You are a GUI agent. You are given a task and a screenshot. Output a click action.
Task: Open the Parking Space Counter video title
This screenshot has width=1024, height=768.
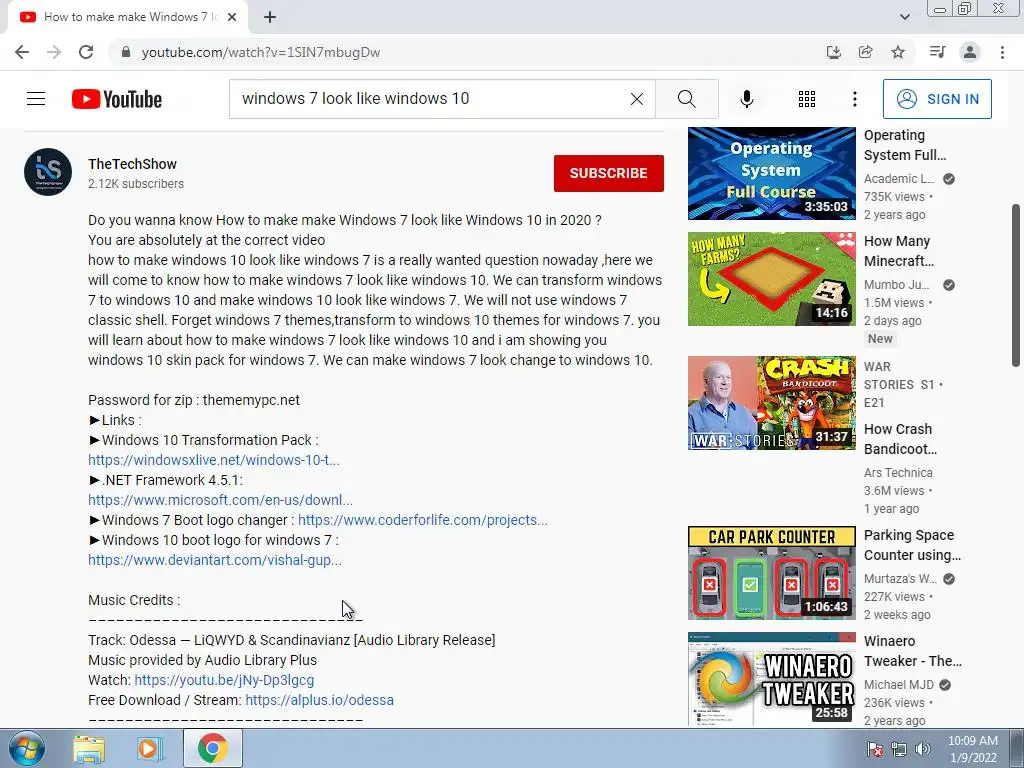tap(912, 545)
